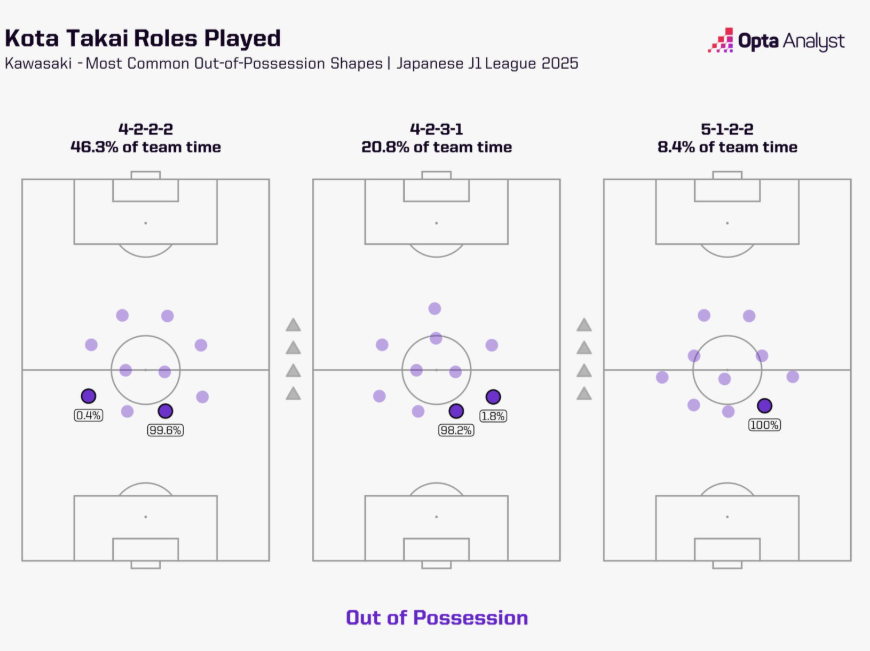Image resolution: width=870 pixels, height=651 pixels.
Task: Click the 99.6% percentage label
Action: coord(165,430)
